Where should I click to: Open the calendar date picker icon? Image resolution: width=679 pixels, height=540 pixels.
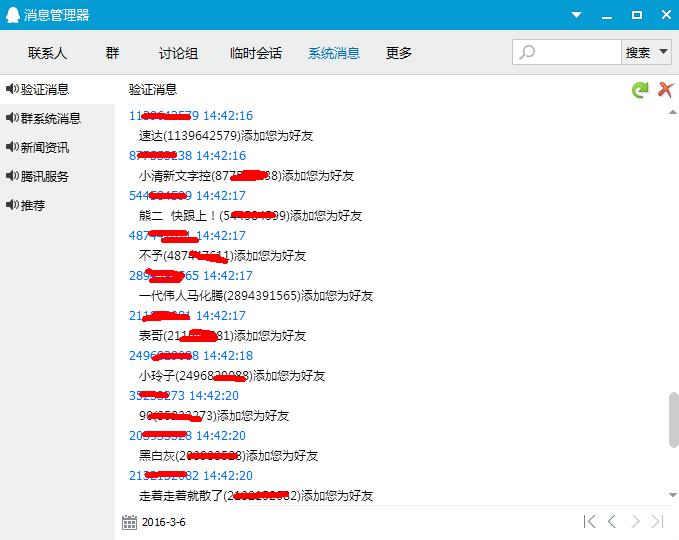(129, 522)
